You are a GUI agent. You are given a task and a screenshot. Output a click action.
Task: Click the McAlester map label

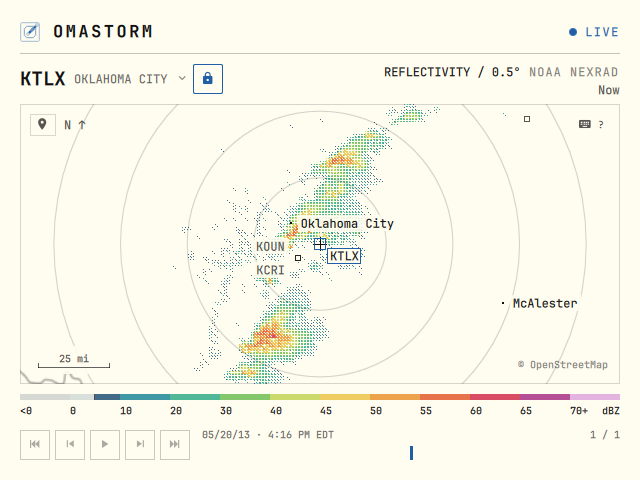tap(545, 303)
